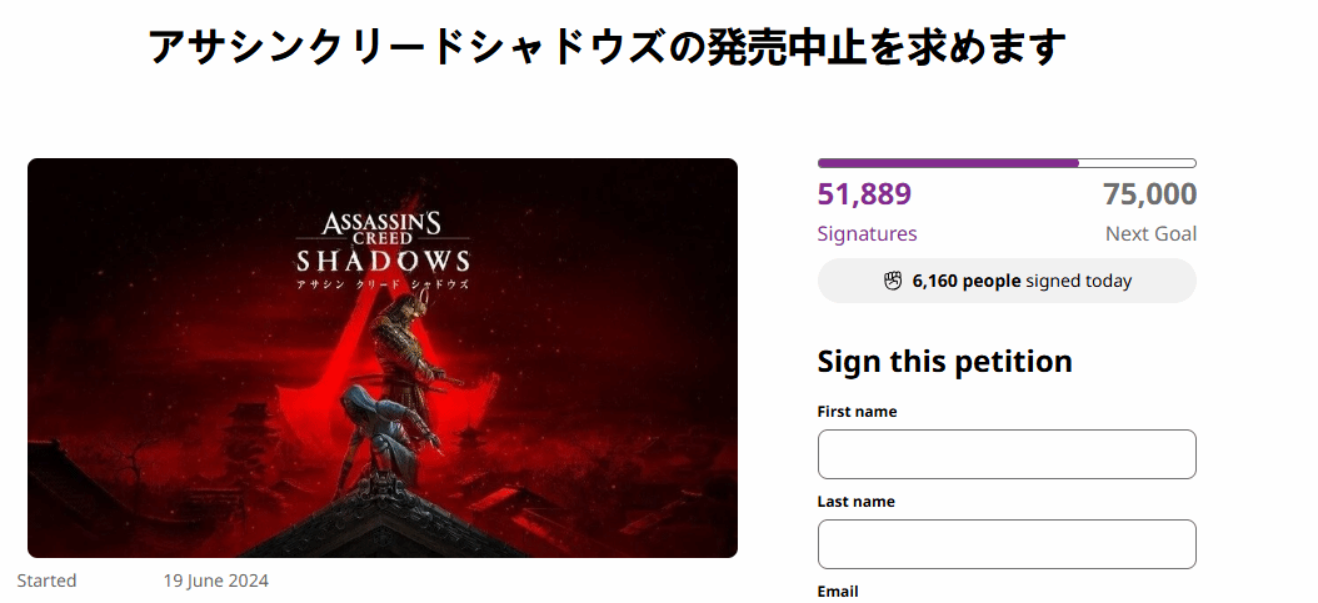Screen dimensions: 1318x603
Task: Click the Email field label
Action: (x=837, y=591)
